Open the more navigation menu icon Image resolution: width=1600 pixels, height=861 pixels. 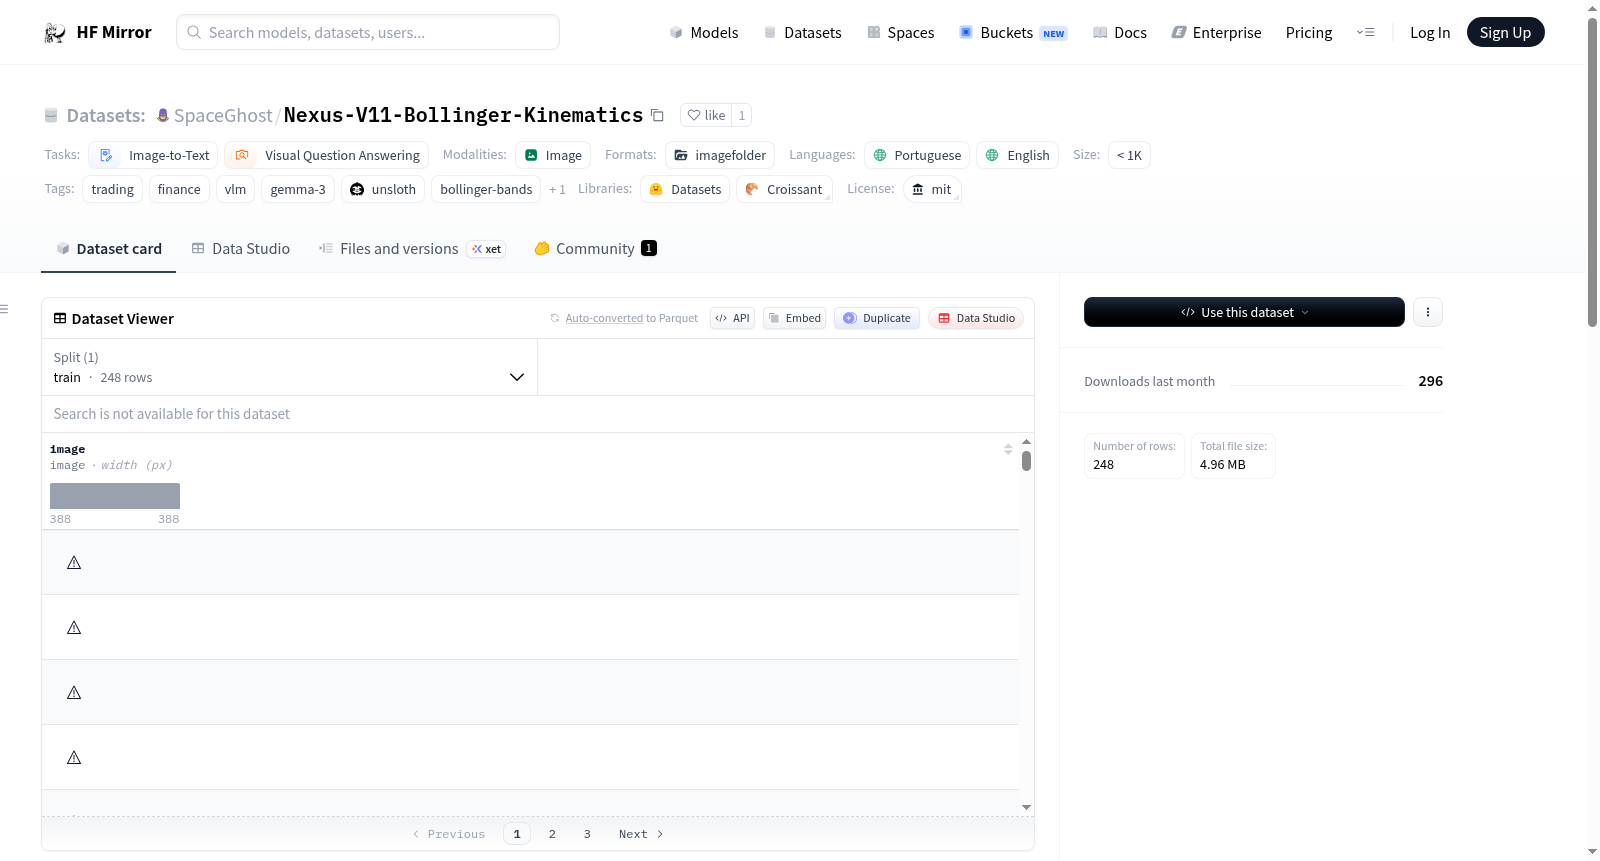point(1365,33)
